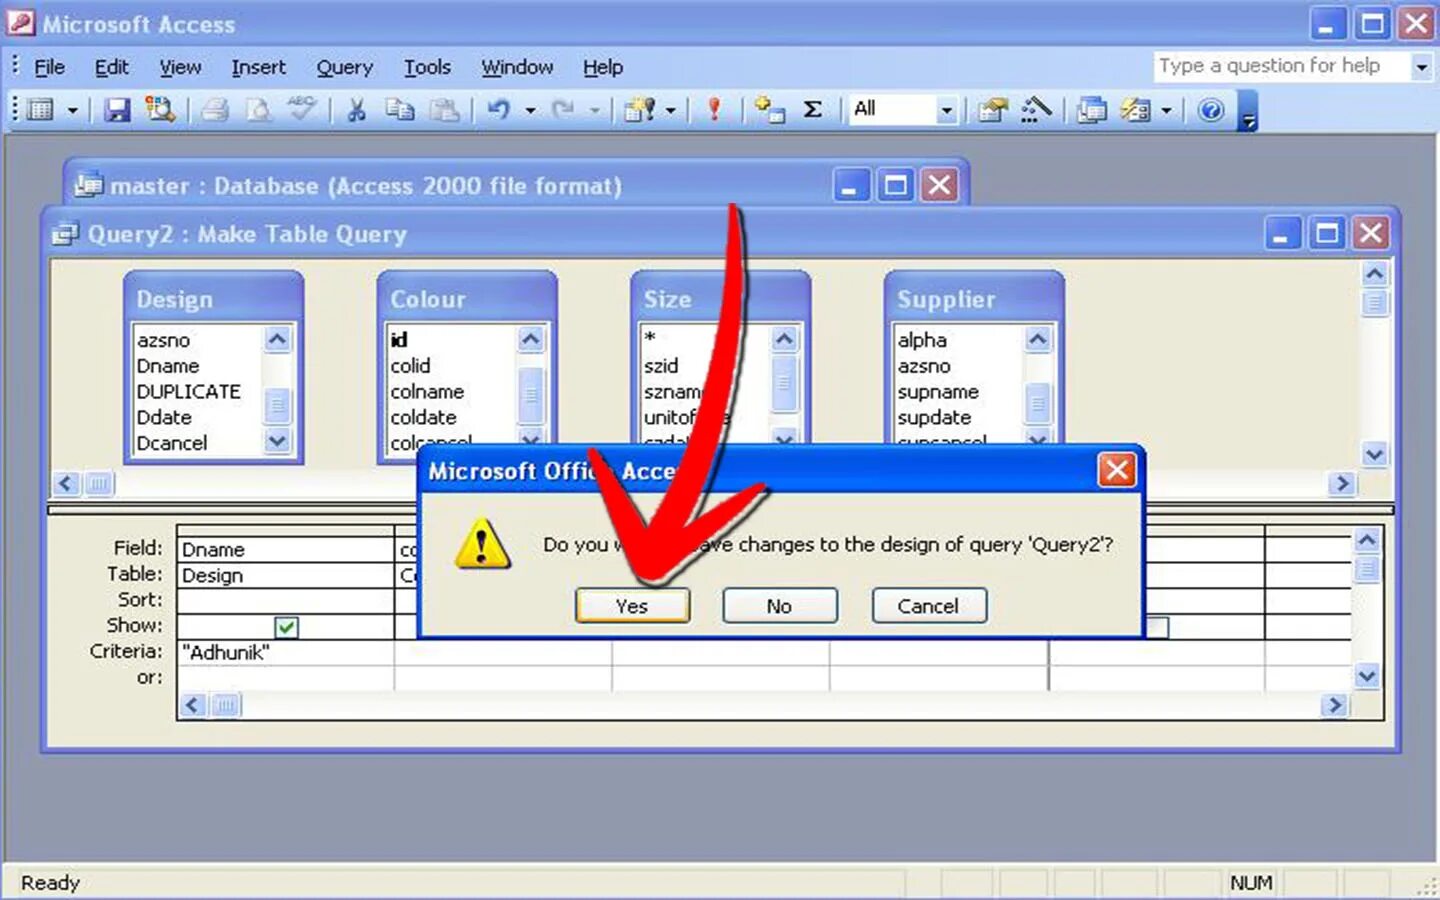Click the Totals sigma icon

click(x=813, y=110)
